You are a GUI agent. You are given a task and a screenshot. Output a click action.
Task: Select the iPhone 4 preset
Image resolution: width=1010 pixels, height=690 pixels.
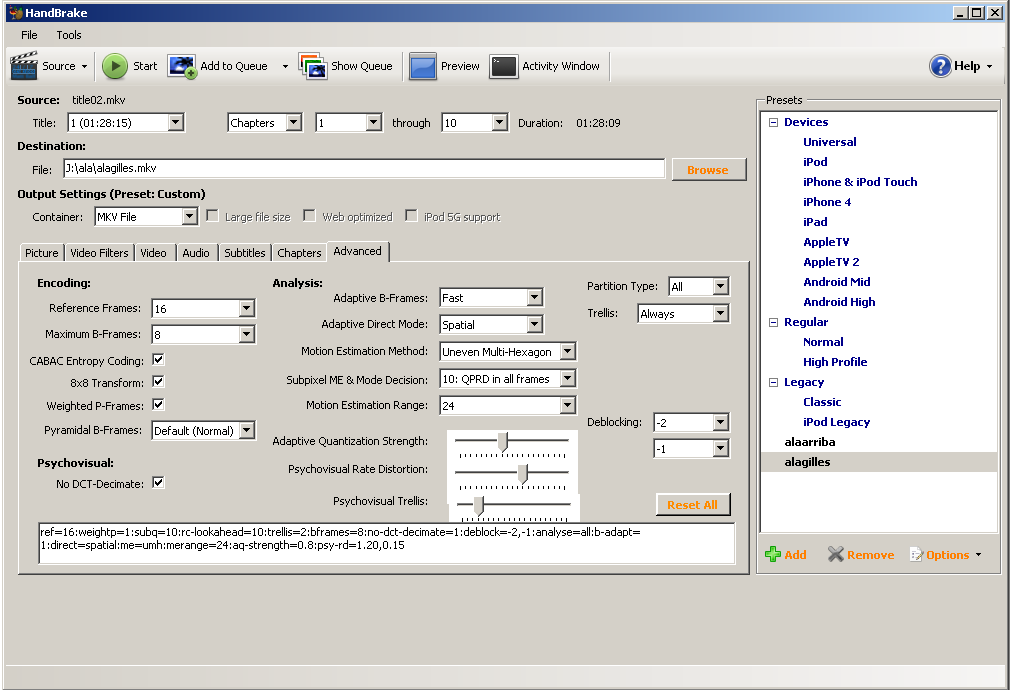827,202
